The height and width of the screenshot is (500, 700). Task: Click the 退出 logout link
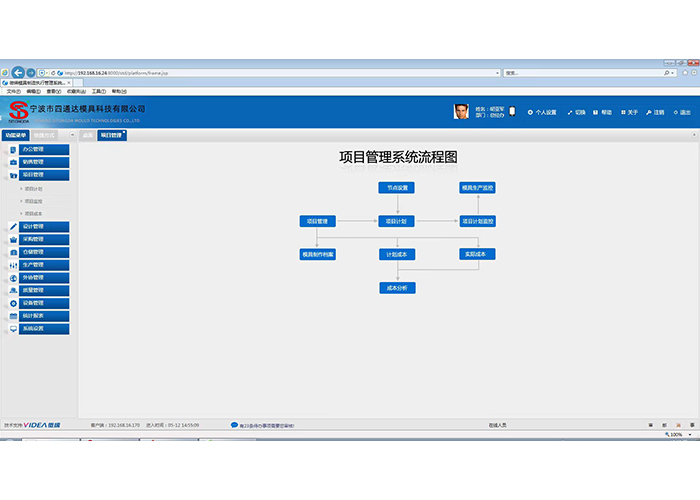tap(682, 112)
